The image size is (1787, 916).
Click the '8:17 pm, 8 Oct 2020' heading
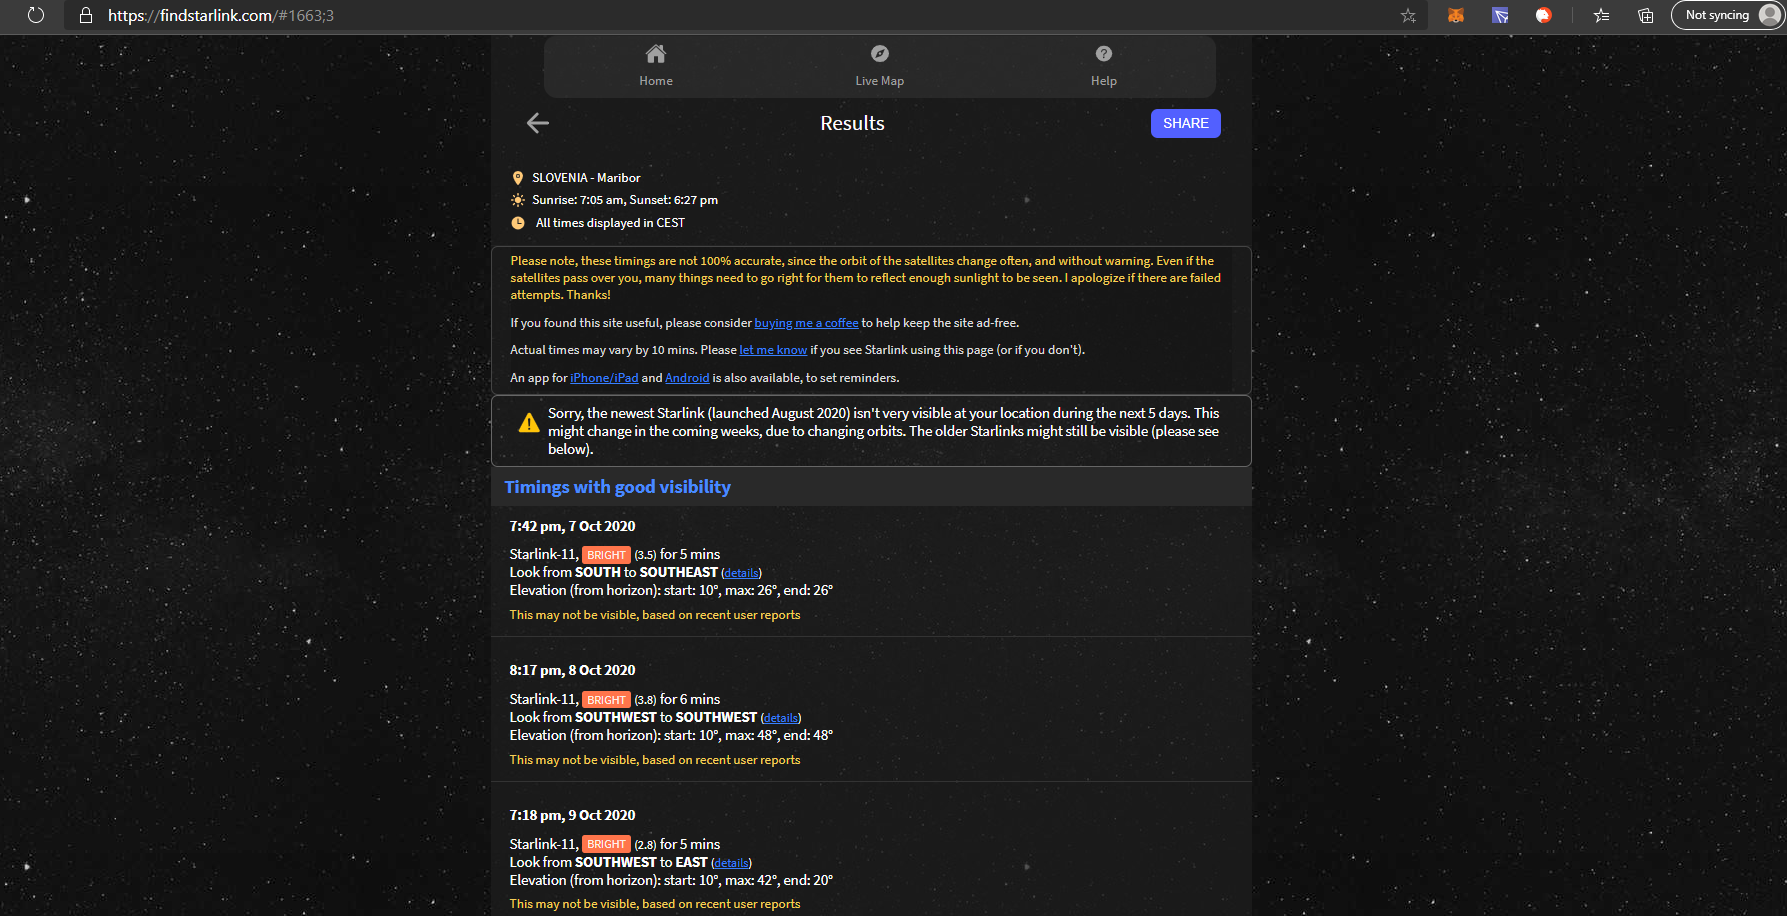572,670
